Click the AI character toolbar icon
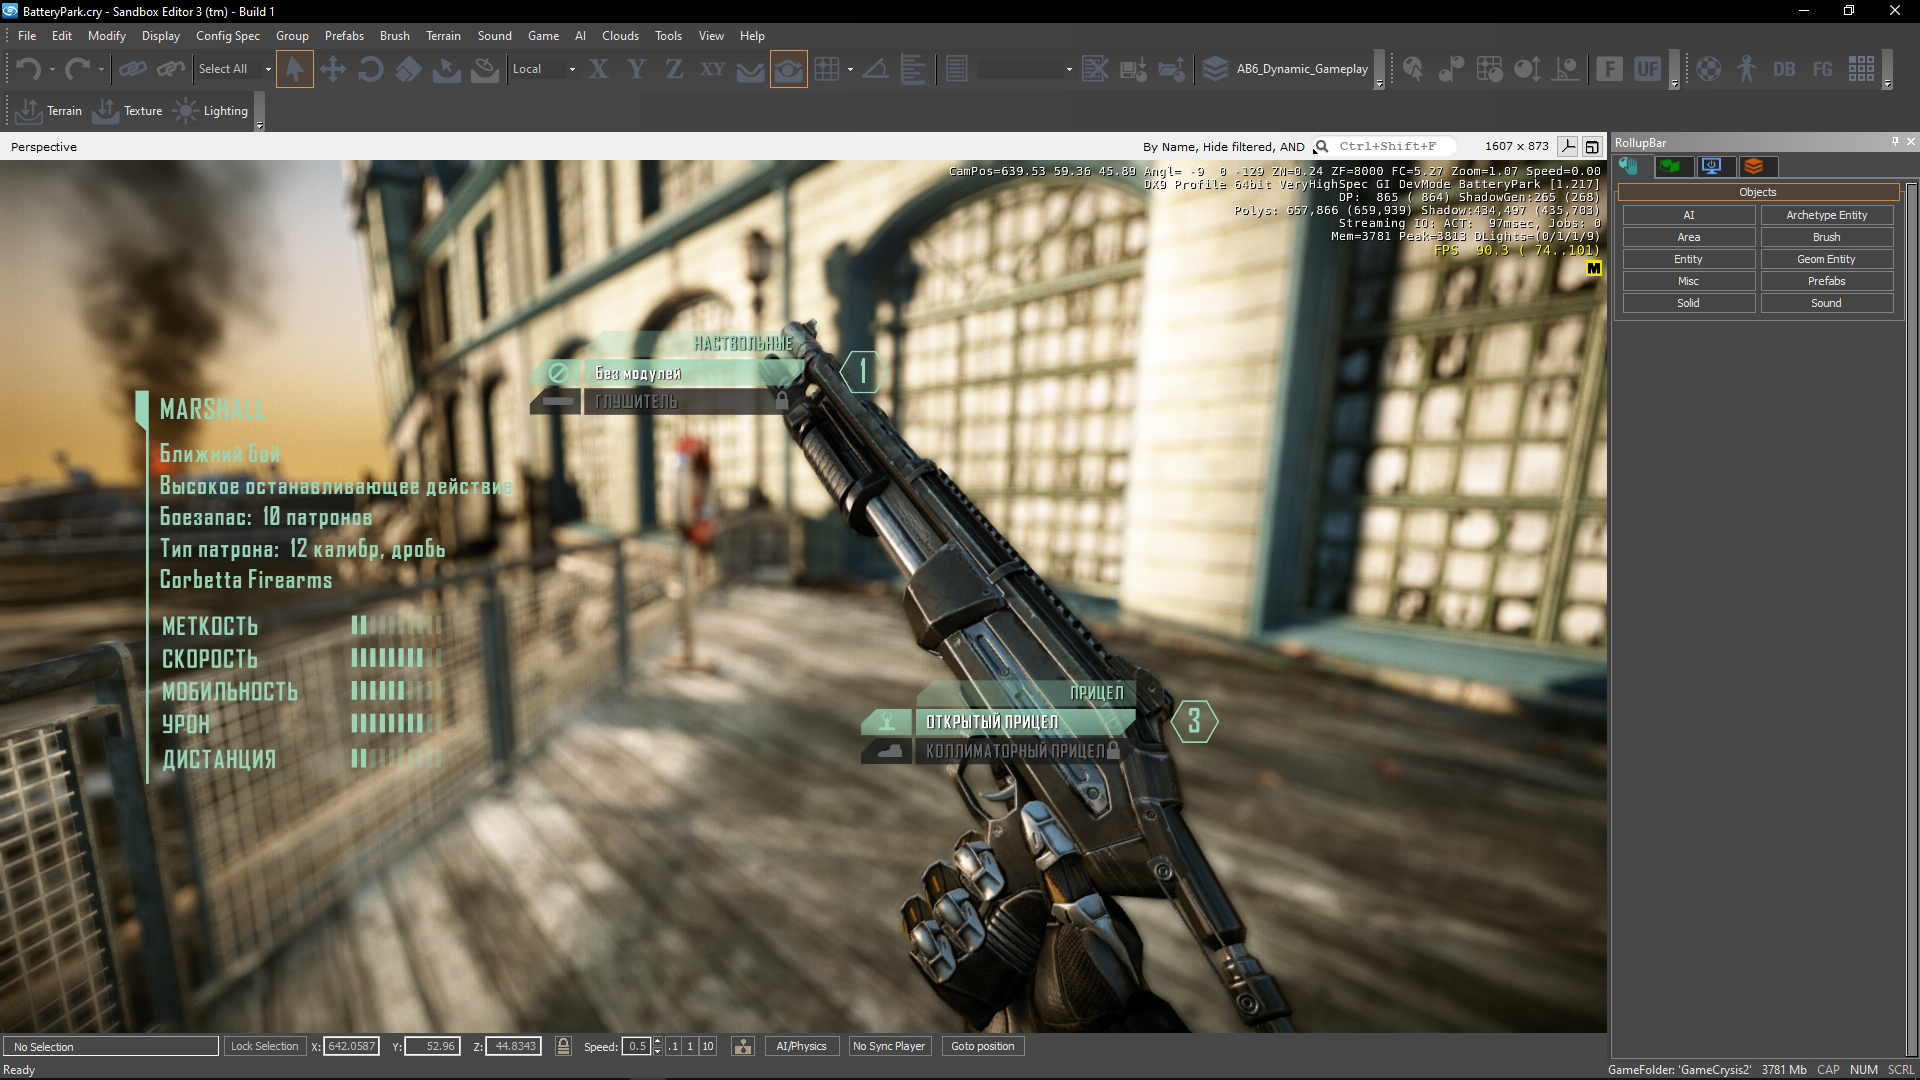The height and width of the screenshot is (1080, 1920). coord(1746,69)
